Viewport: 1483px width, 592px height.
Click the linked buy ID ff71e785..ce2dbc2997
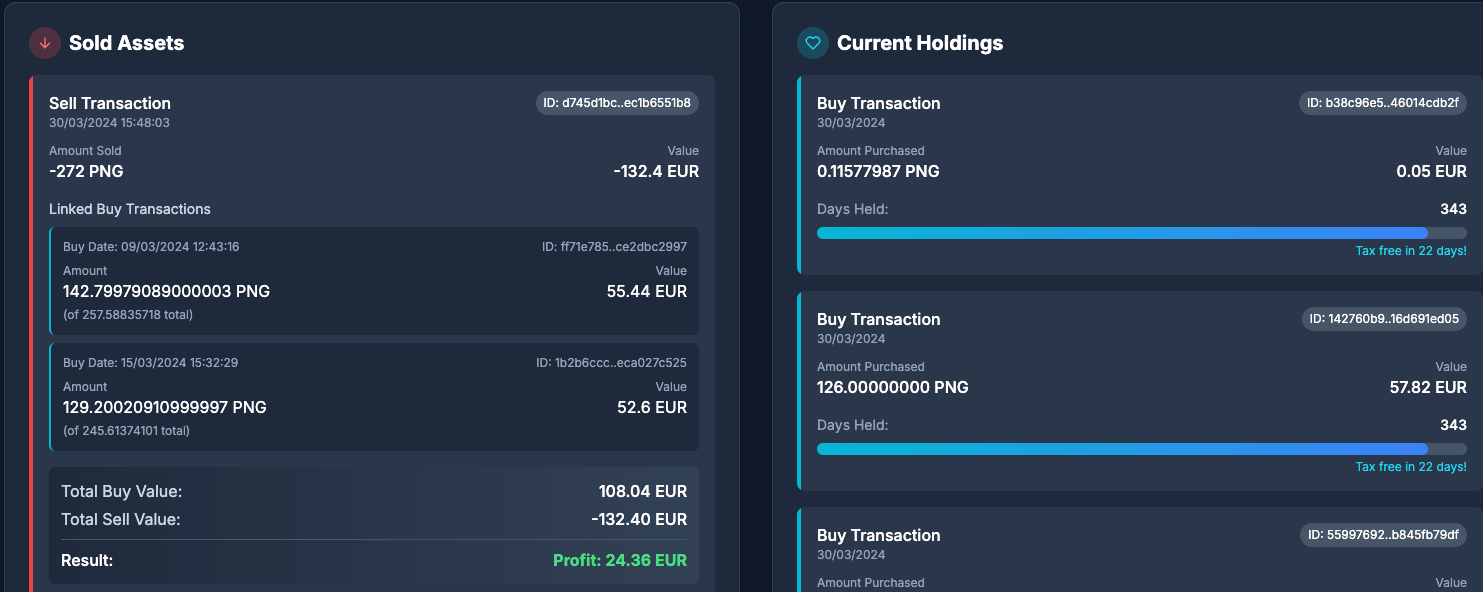[614, 246]
